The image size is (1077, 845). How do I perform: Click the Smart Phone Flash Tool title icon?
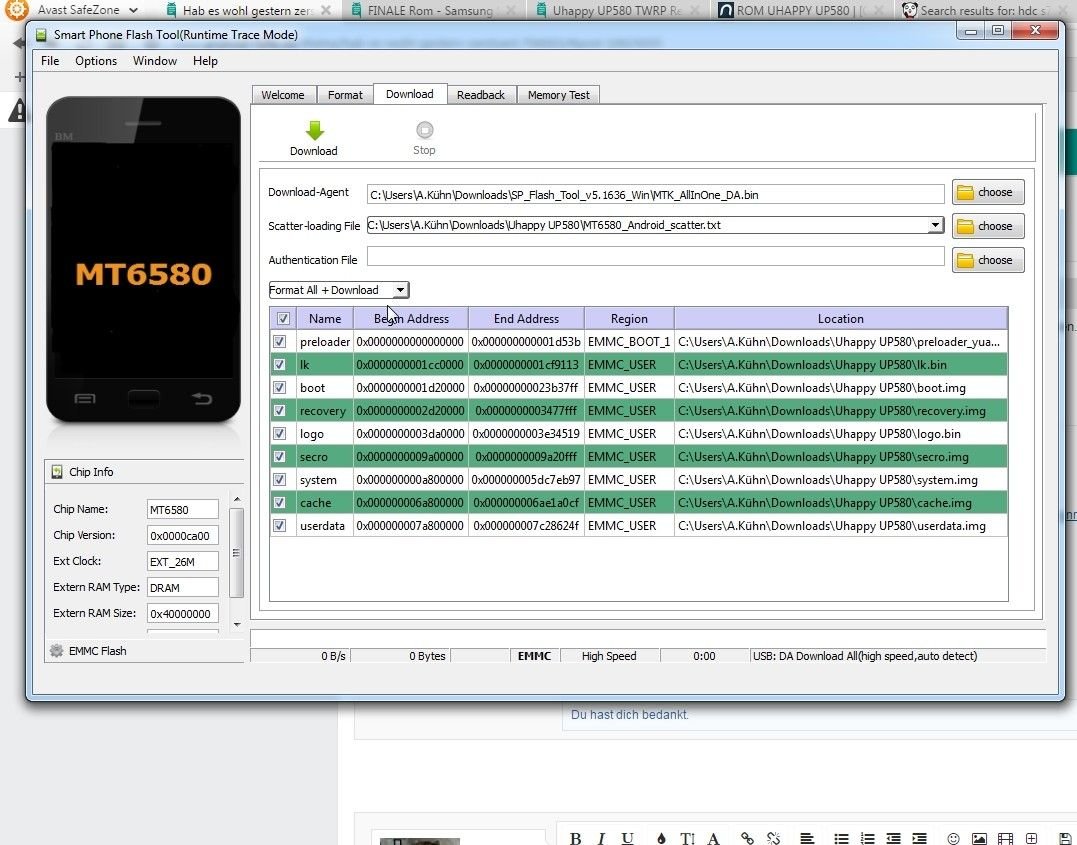click(41, 35)
